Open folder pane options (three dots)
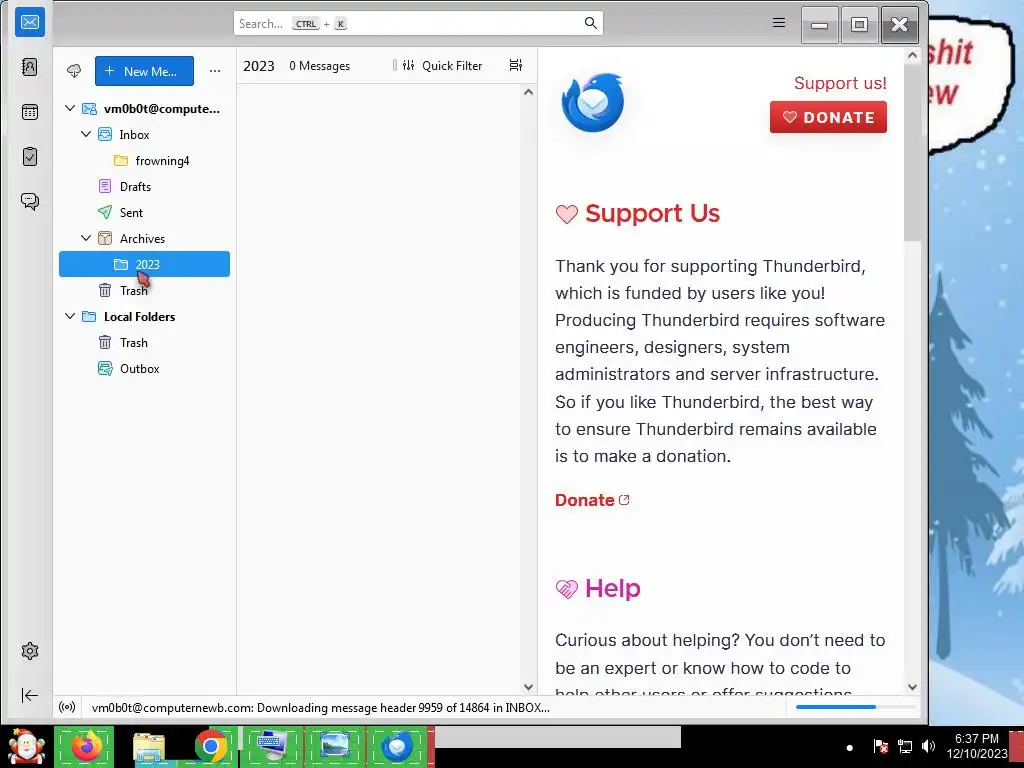1024x768 pixels. tap(215, 71)
